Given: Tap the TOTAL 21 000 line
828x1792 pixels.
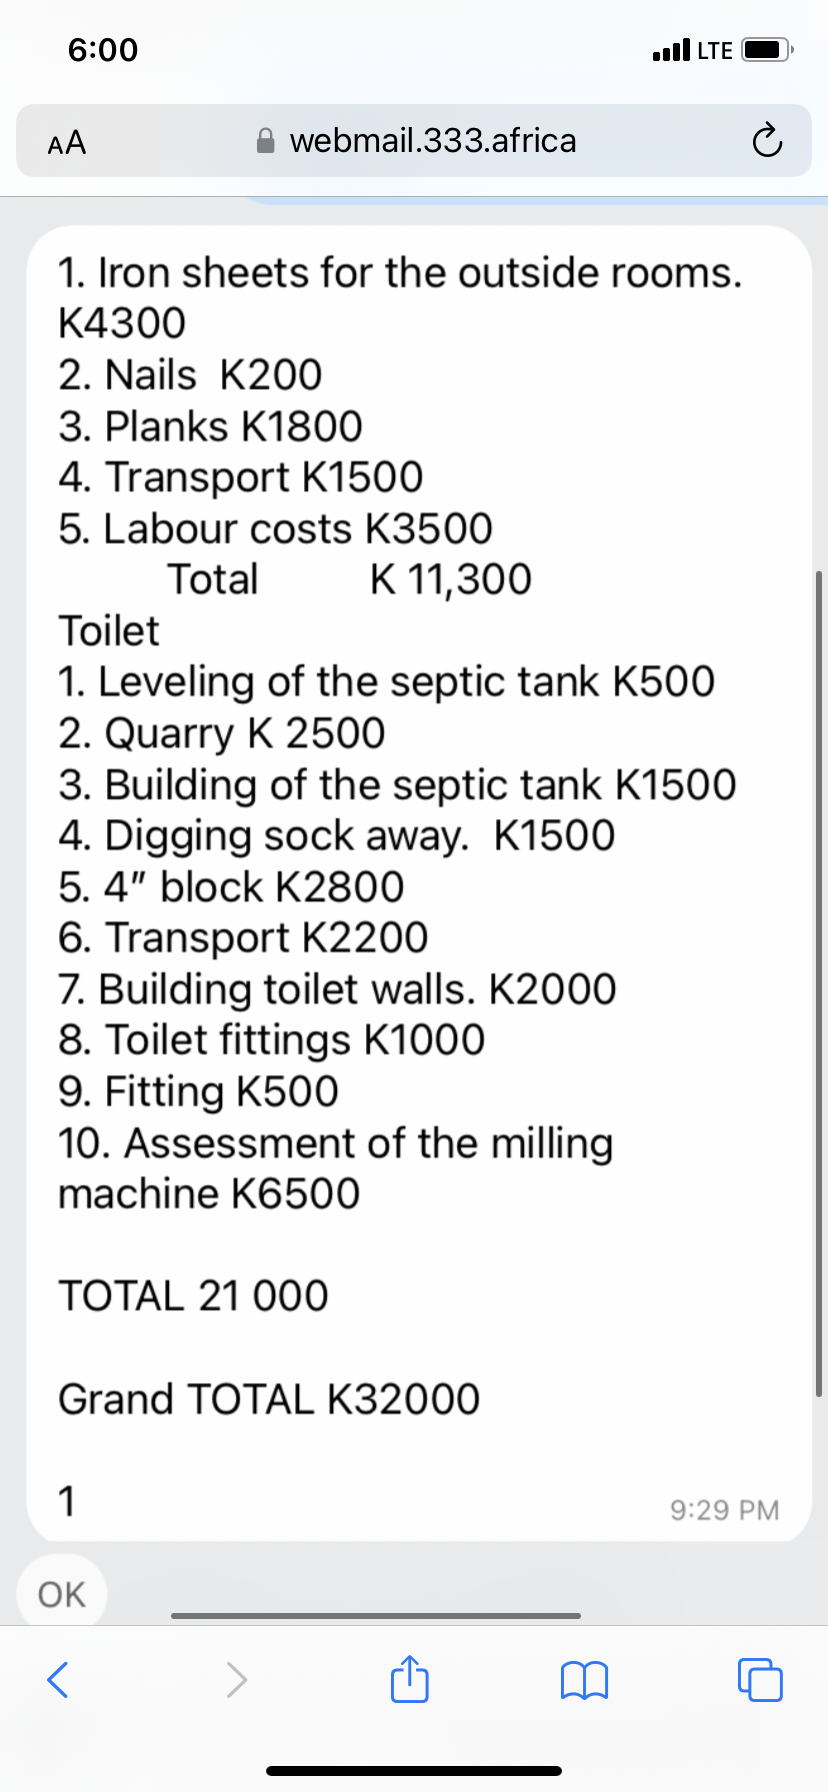Looking at the screenshot, I should pos(193,1295).
